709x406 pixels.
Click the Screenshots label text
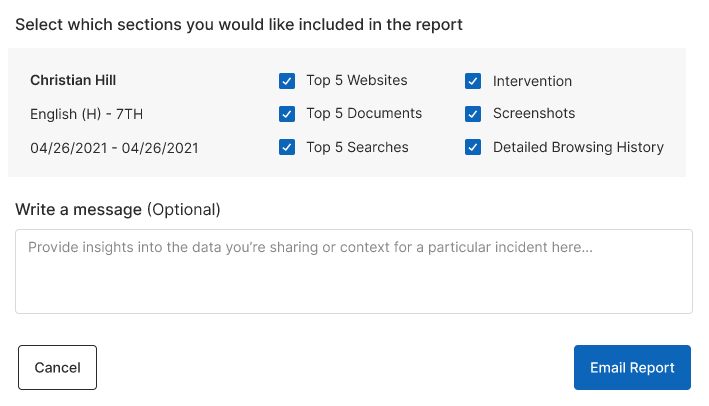(534, 113)
